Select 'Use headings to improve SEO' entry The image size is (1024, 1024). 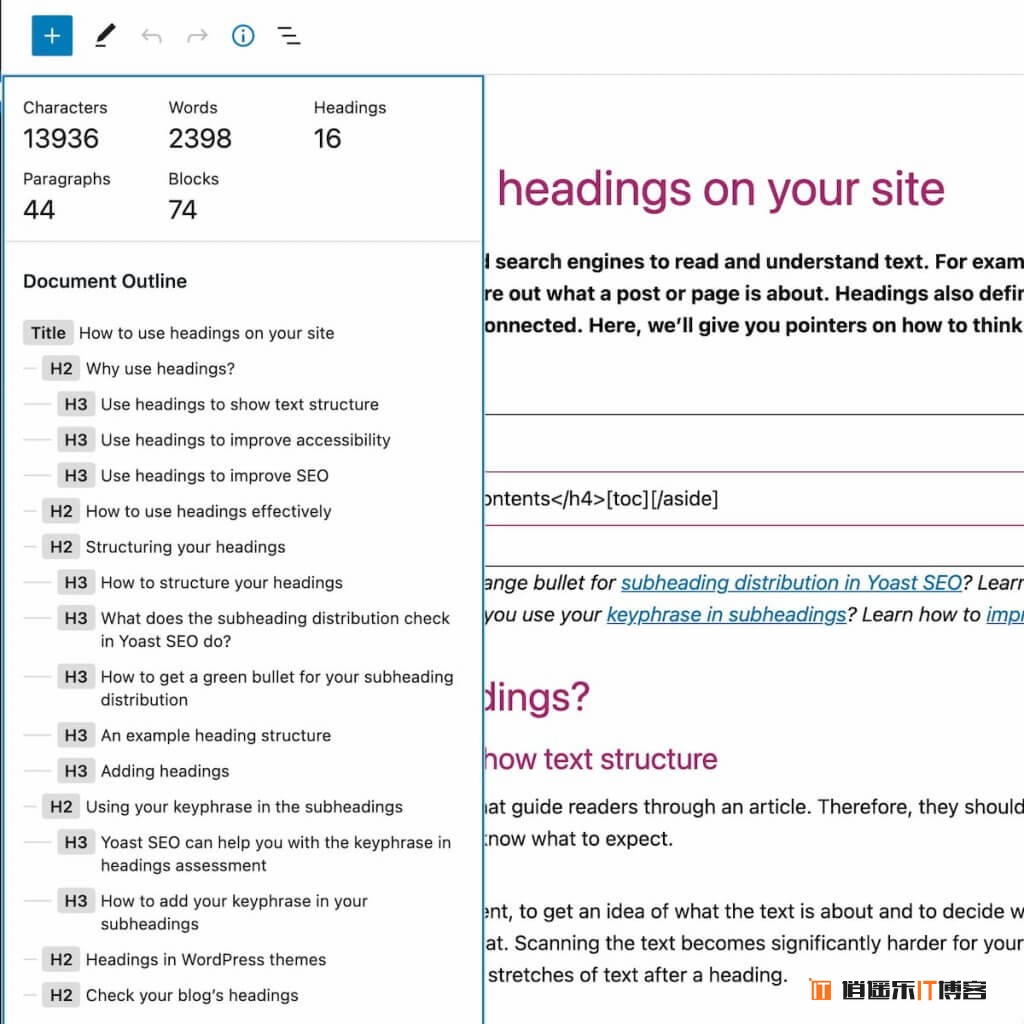pos(193,475)
